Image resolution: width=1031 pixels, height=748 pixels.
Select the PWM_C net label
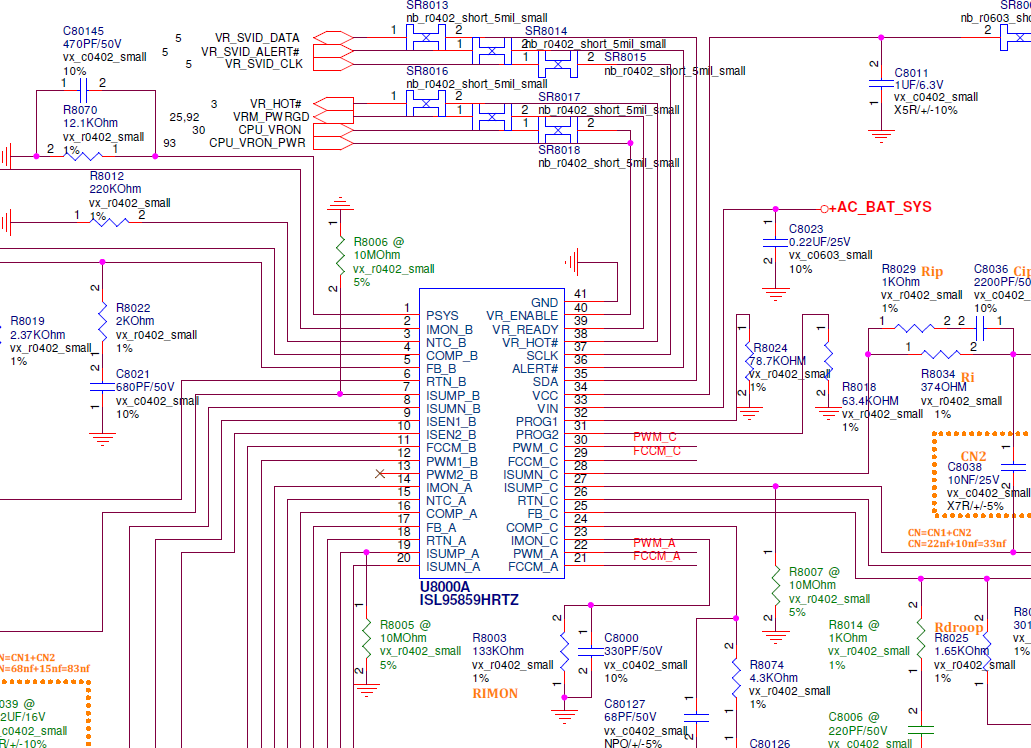pos(654,437)
